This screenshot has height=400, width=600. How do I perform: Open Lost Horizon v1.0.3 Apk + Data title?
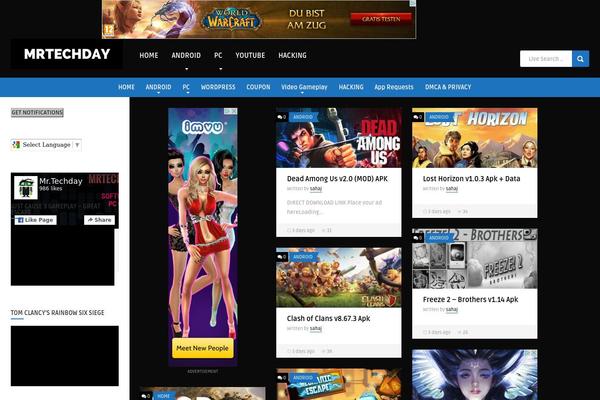471,179
